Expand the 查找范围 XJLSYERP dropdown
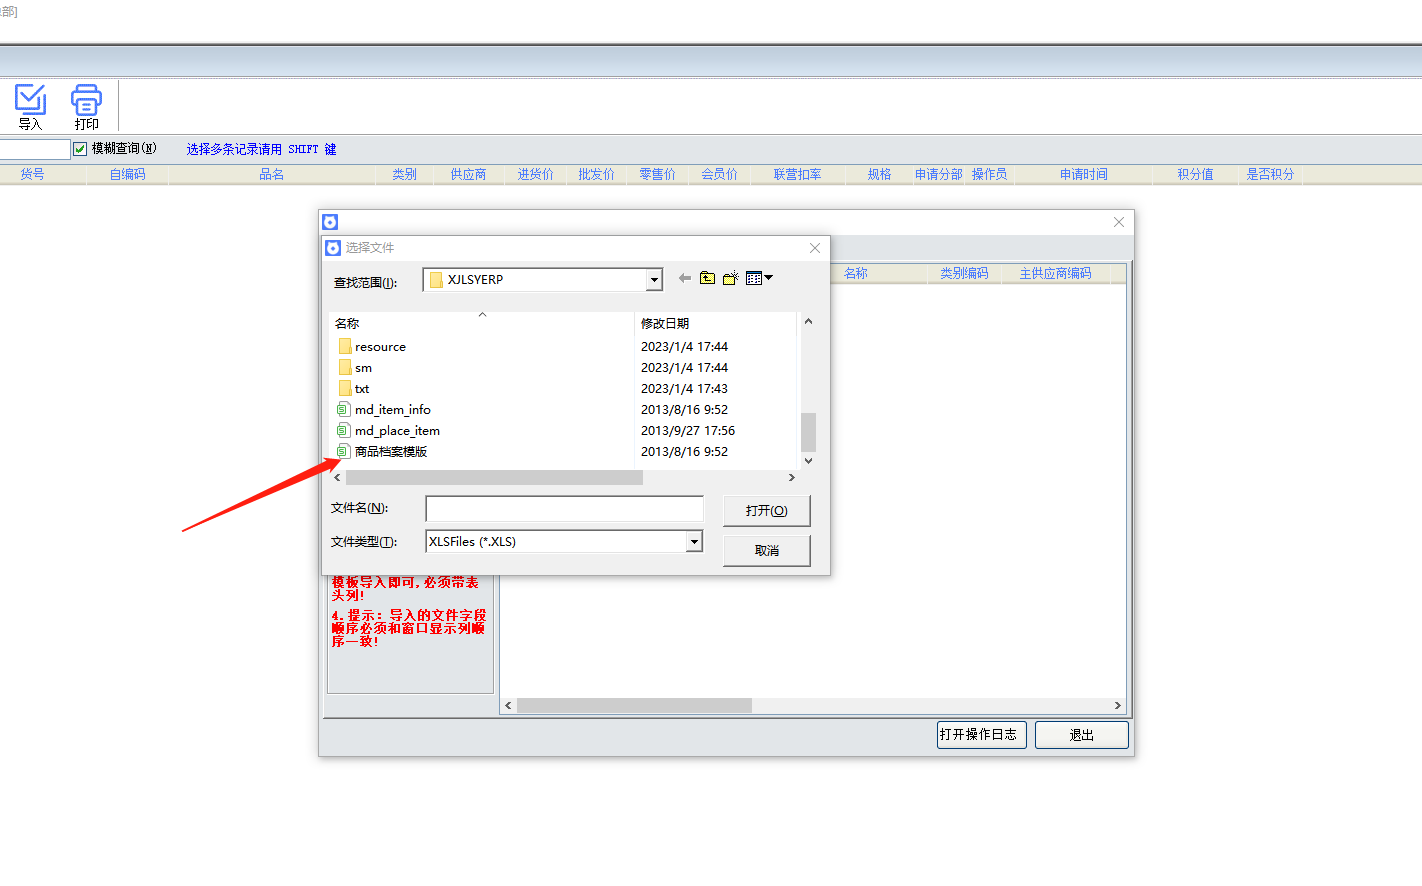The height and width of the screenshot is (886, 1422). tap(654, 280)
